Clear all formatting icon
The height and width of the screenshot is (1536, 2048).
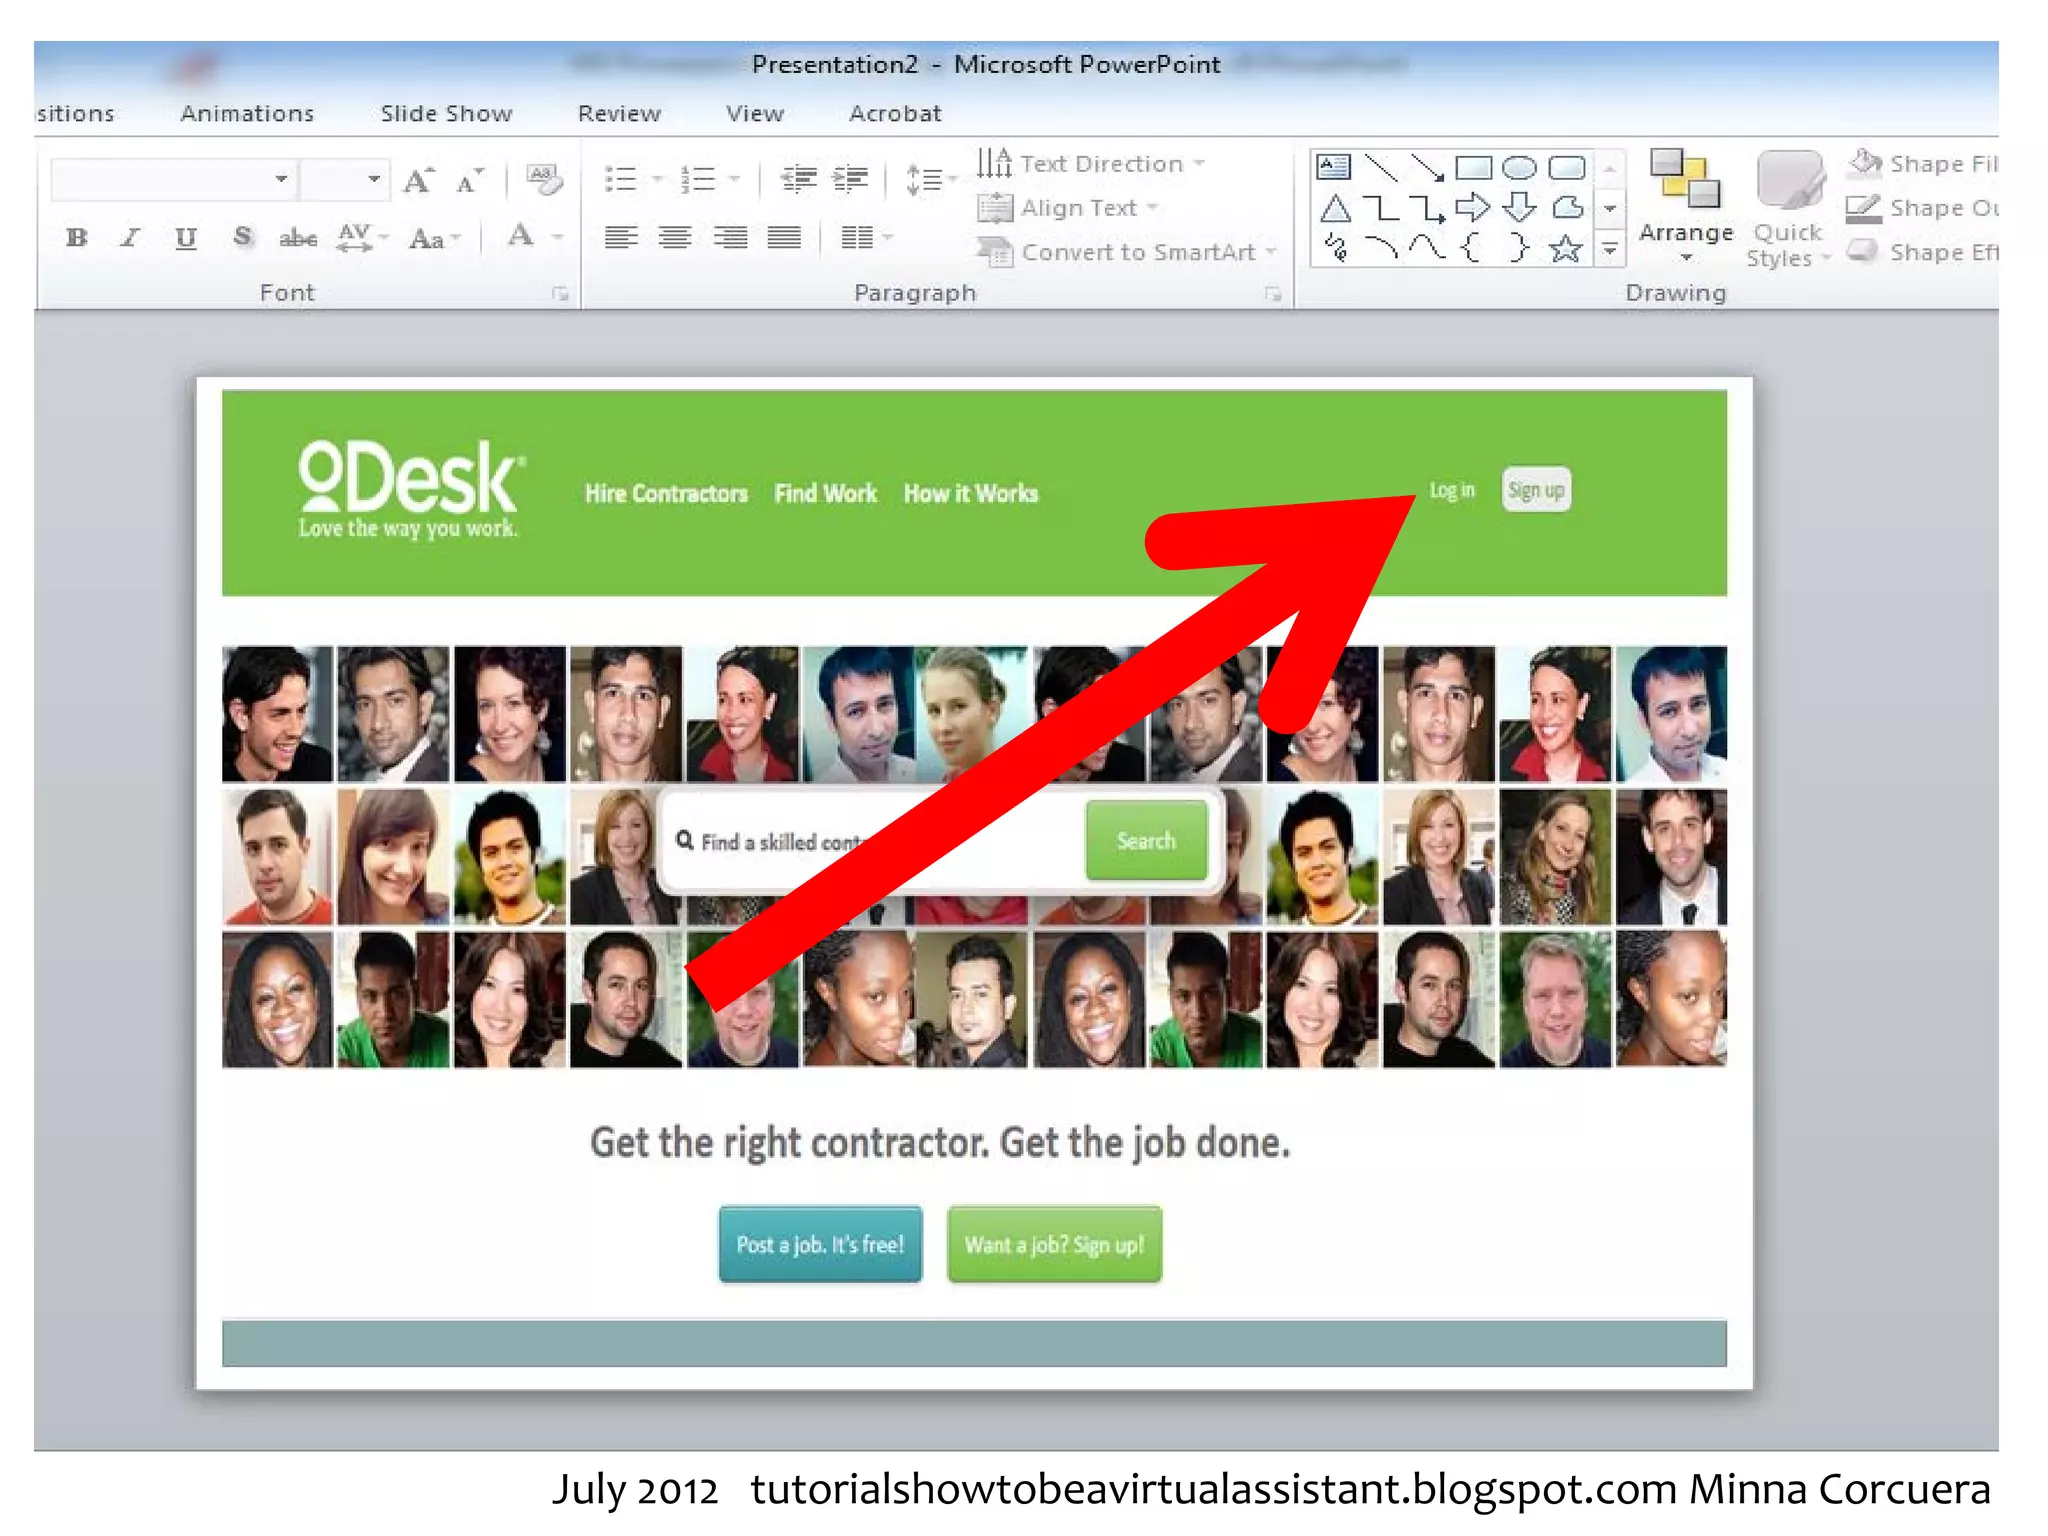pyautogui.click(x=544, y=180)
